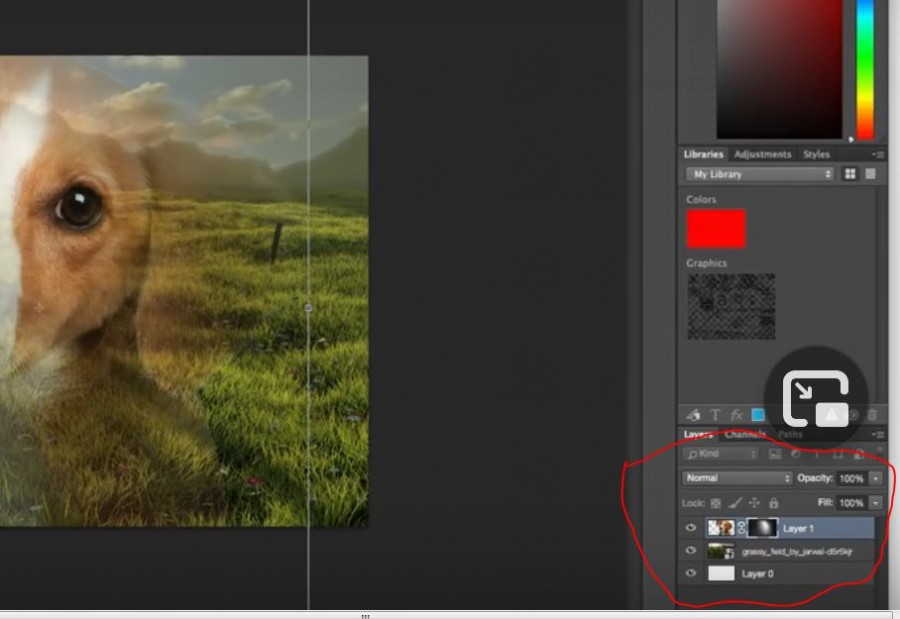This screenshot has height=619, width=900.
Task: Hide Layer 0 with the eye icon
Action: [x=690, y=574]
